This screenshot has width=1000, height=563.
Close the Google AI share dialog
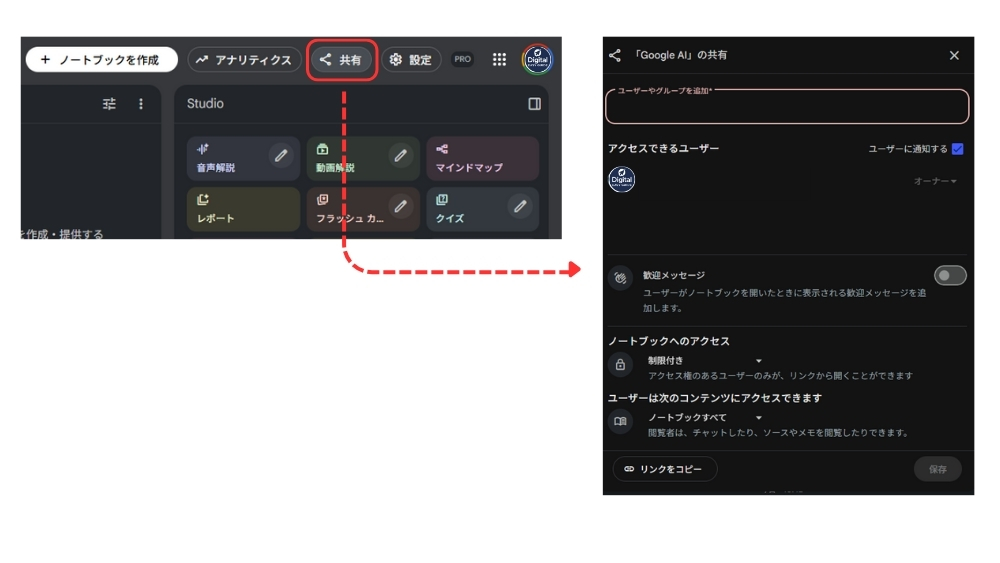coord(954,55)
